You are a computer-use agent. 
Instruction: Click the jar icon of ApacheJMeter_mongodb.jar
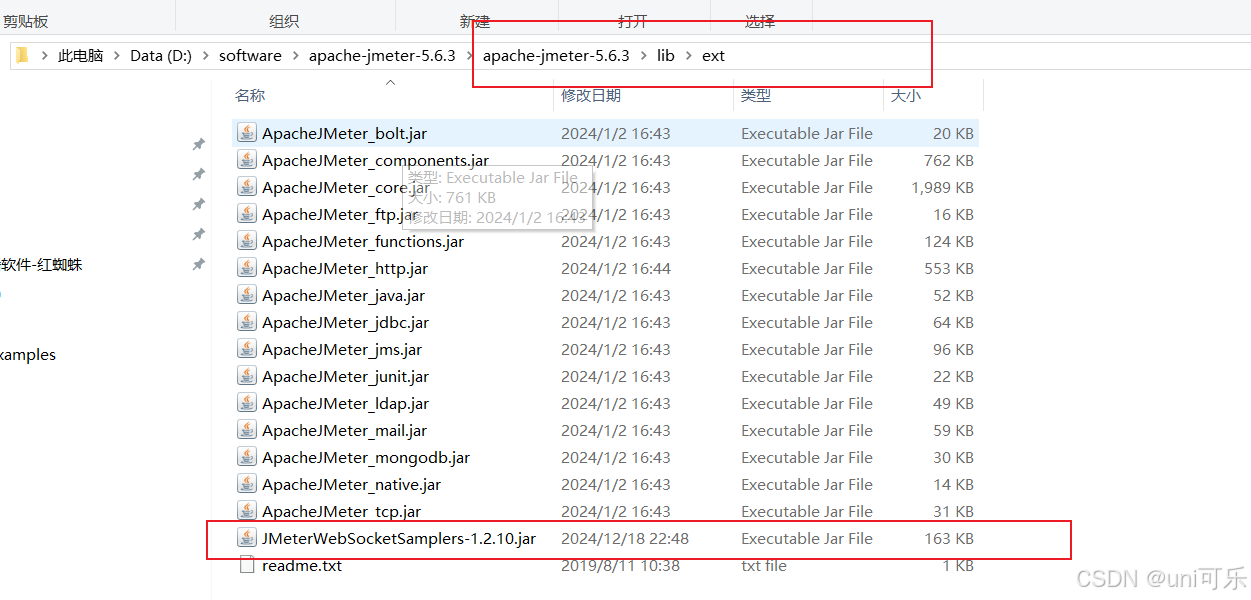[x=247, y=457]
